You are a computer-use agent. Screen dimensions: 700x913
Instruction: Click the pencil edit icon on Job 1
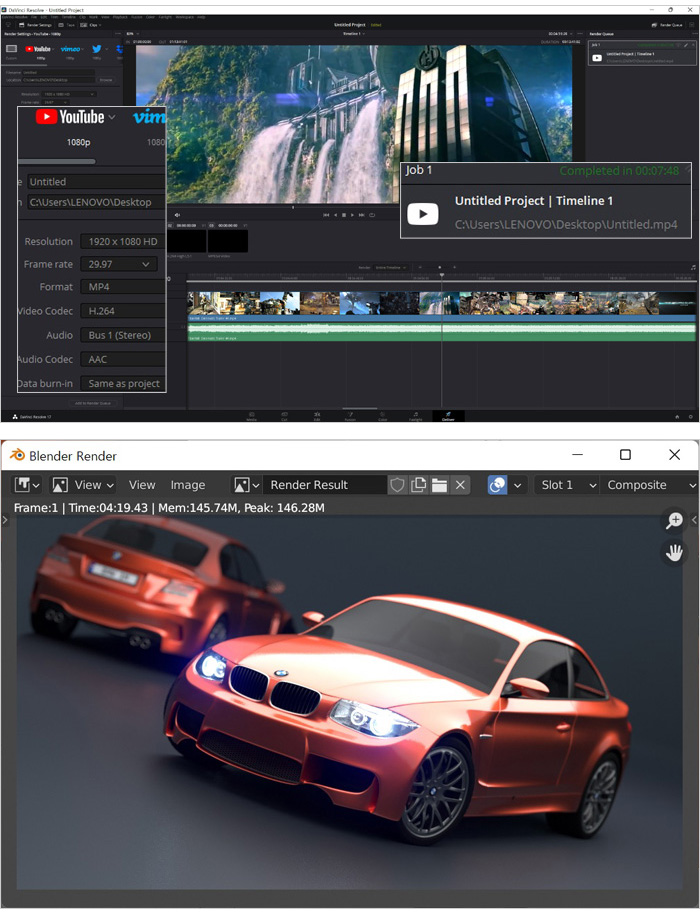click(x=686, y=45)
